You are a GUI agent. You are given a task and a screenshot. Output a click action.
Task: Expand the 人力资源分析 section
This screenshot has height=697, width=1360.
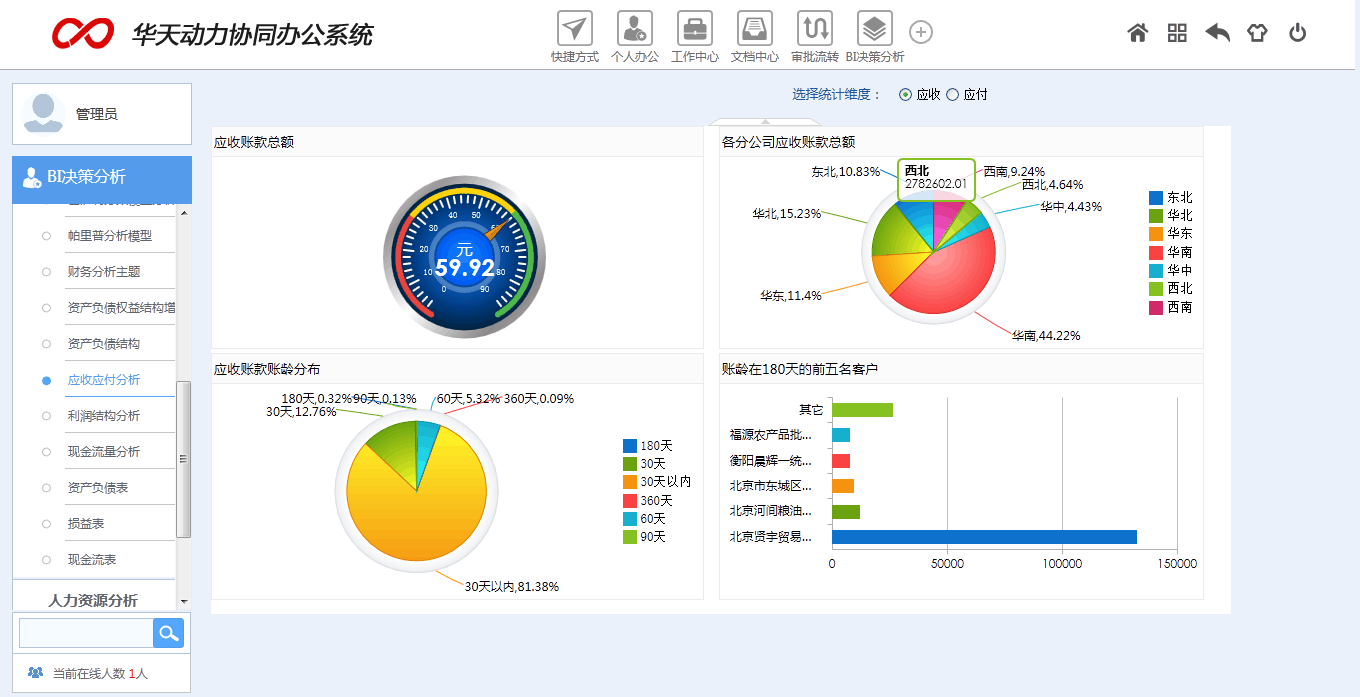click(93, 600)
